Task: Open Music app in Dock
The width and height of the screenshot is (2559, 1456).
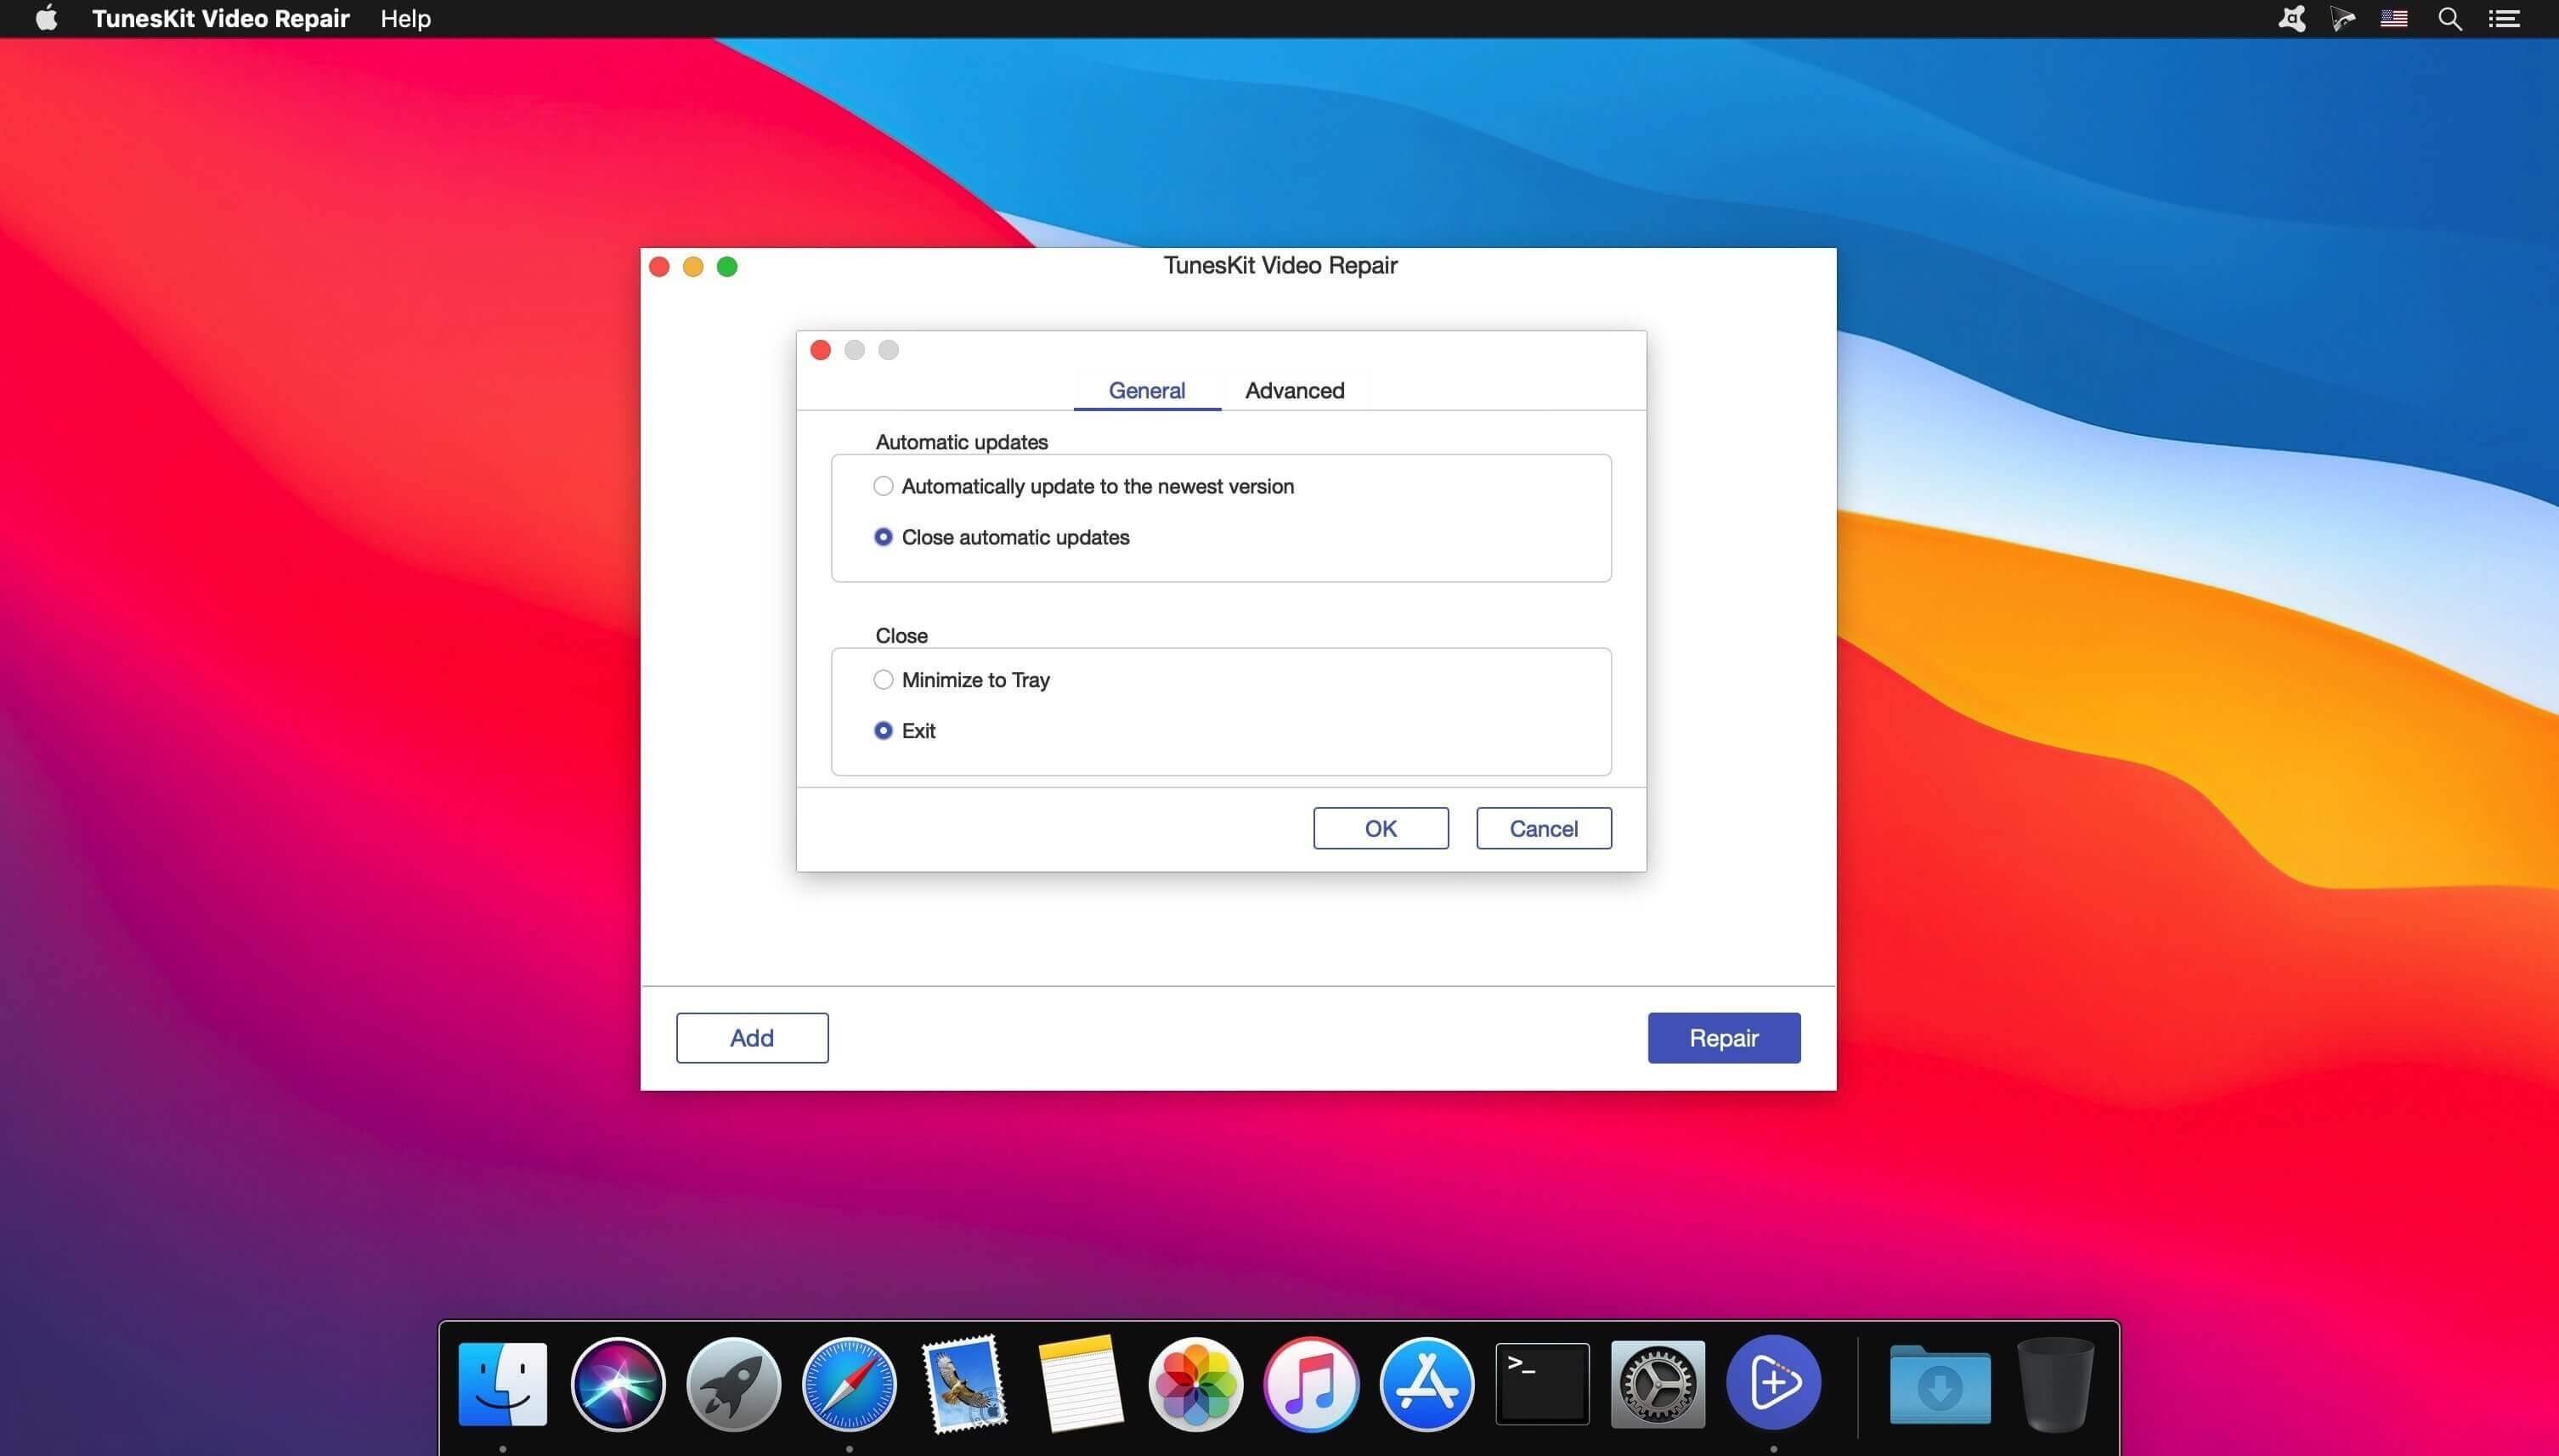Action: 1311,1383
